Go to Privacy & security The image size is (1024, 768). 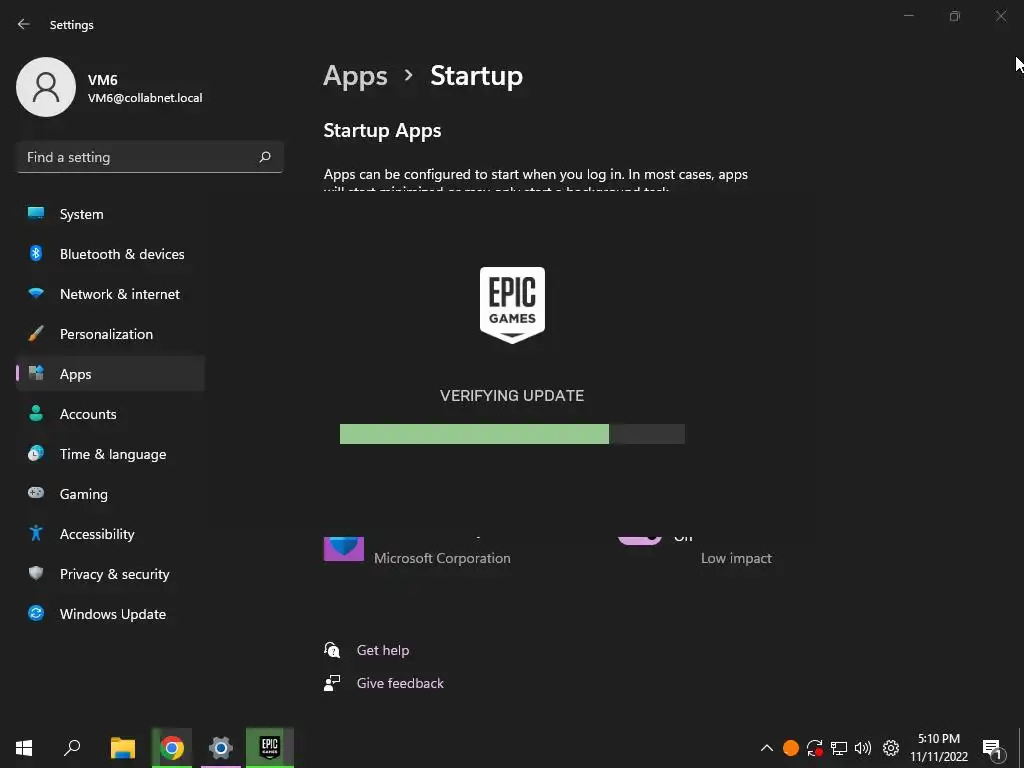pos(110,573)
